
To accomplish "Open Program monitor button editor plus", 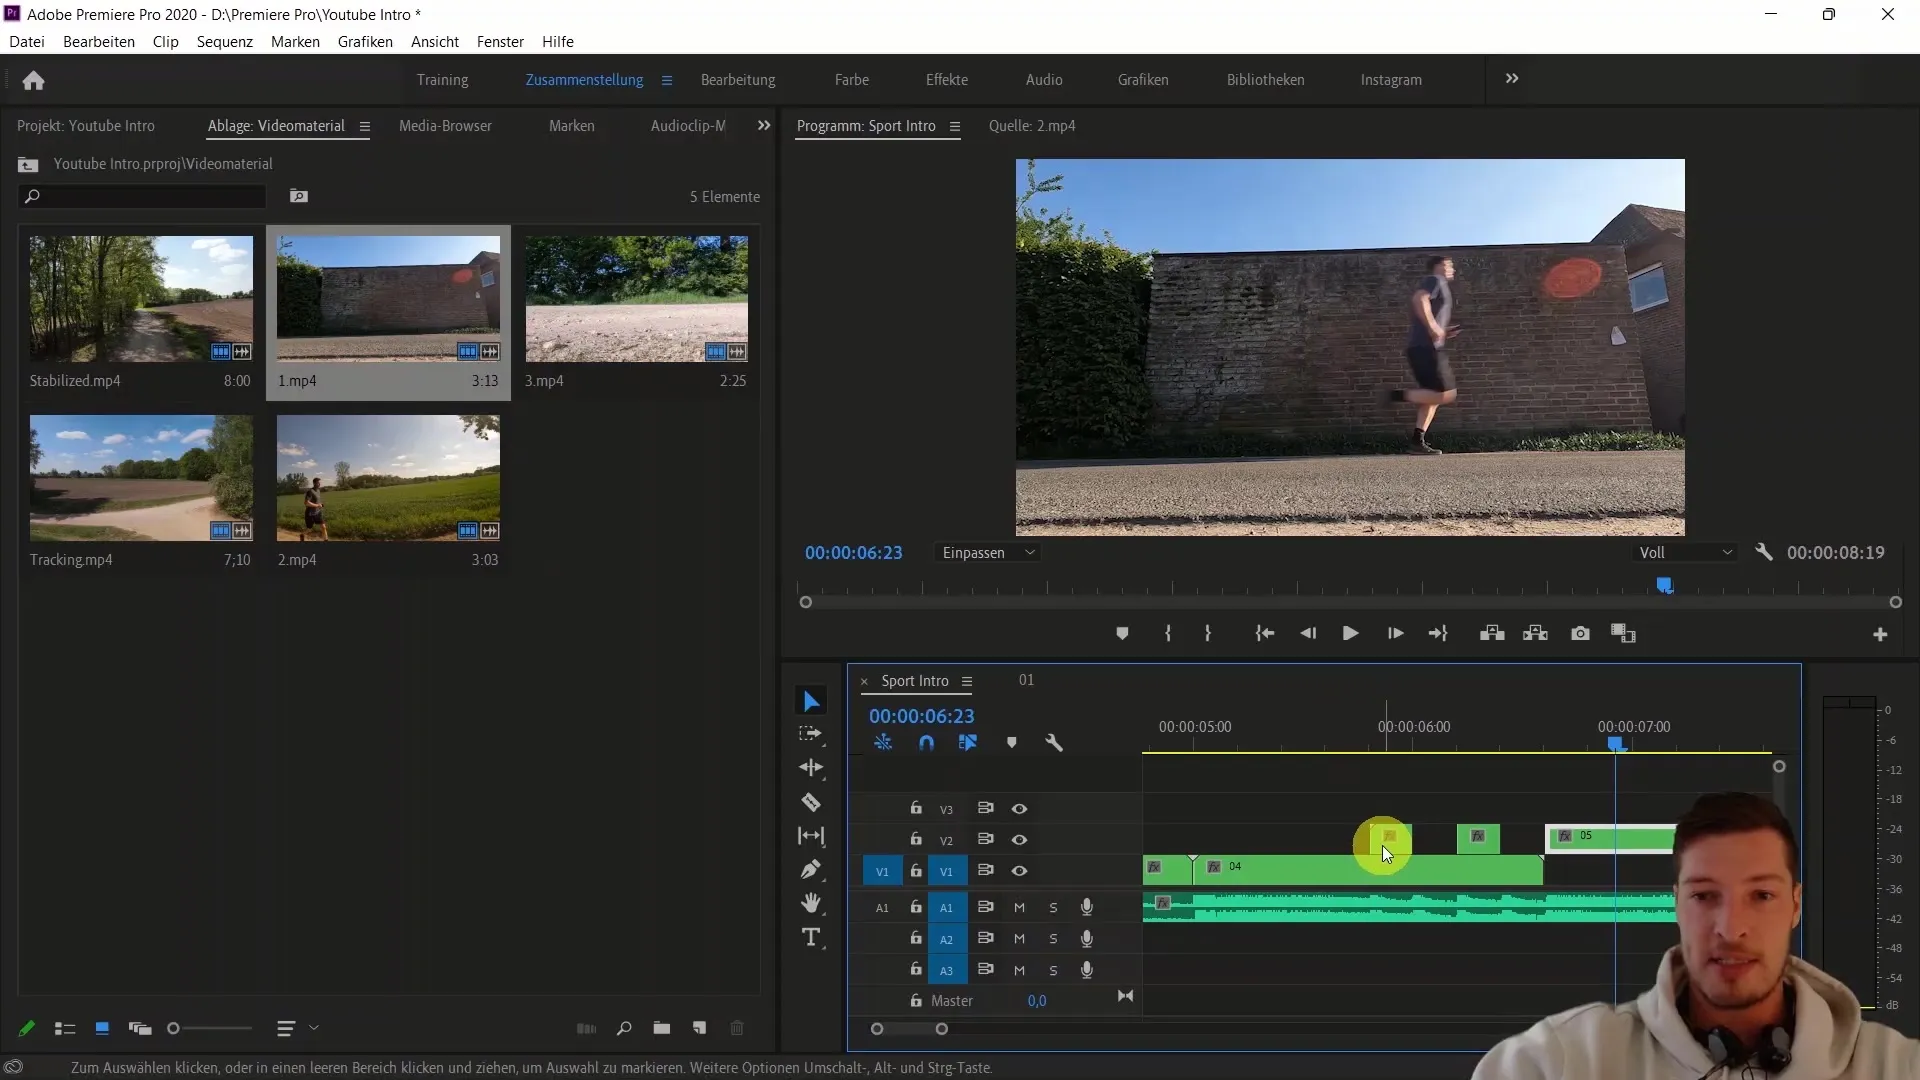I will [1880, 635].
